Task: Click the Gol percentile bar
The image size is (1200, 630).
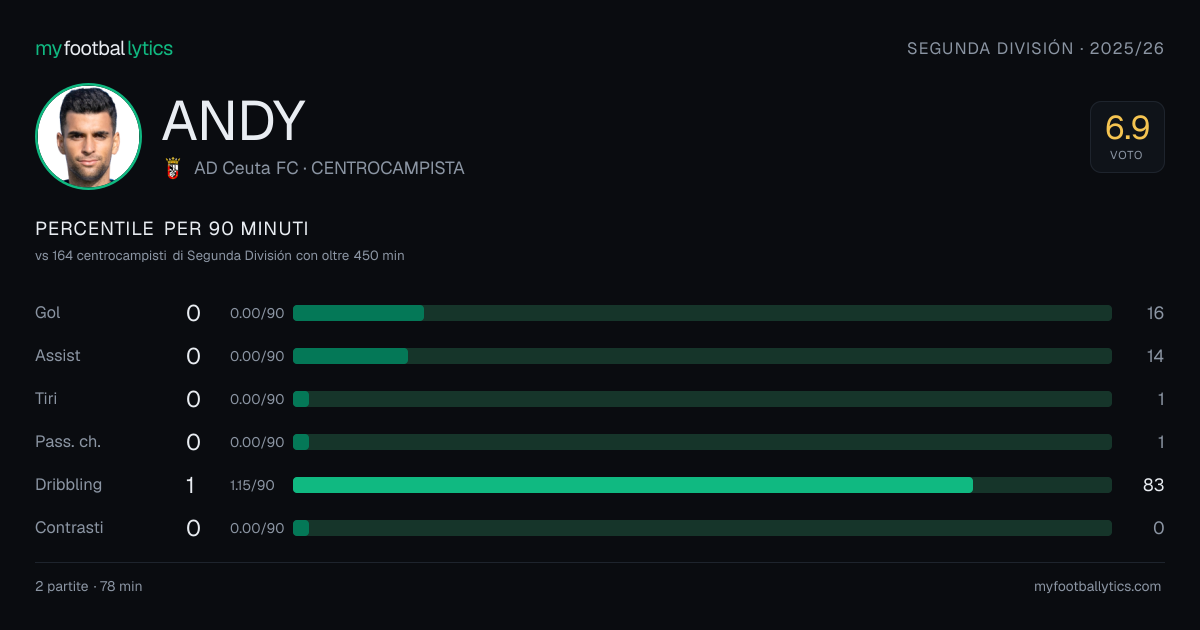Action: click(x=702, y=313)
